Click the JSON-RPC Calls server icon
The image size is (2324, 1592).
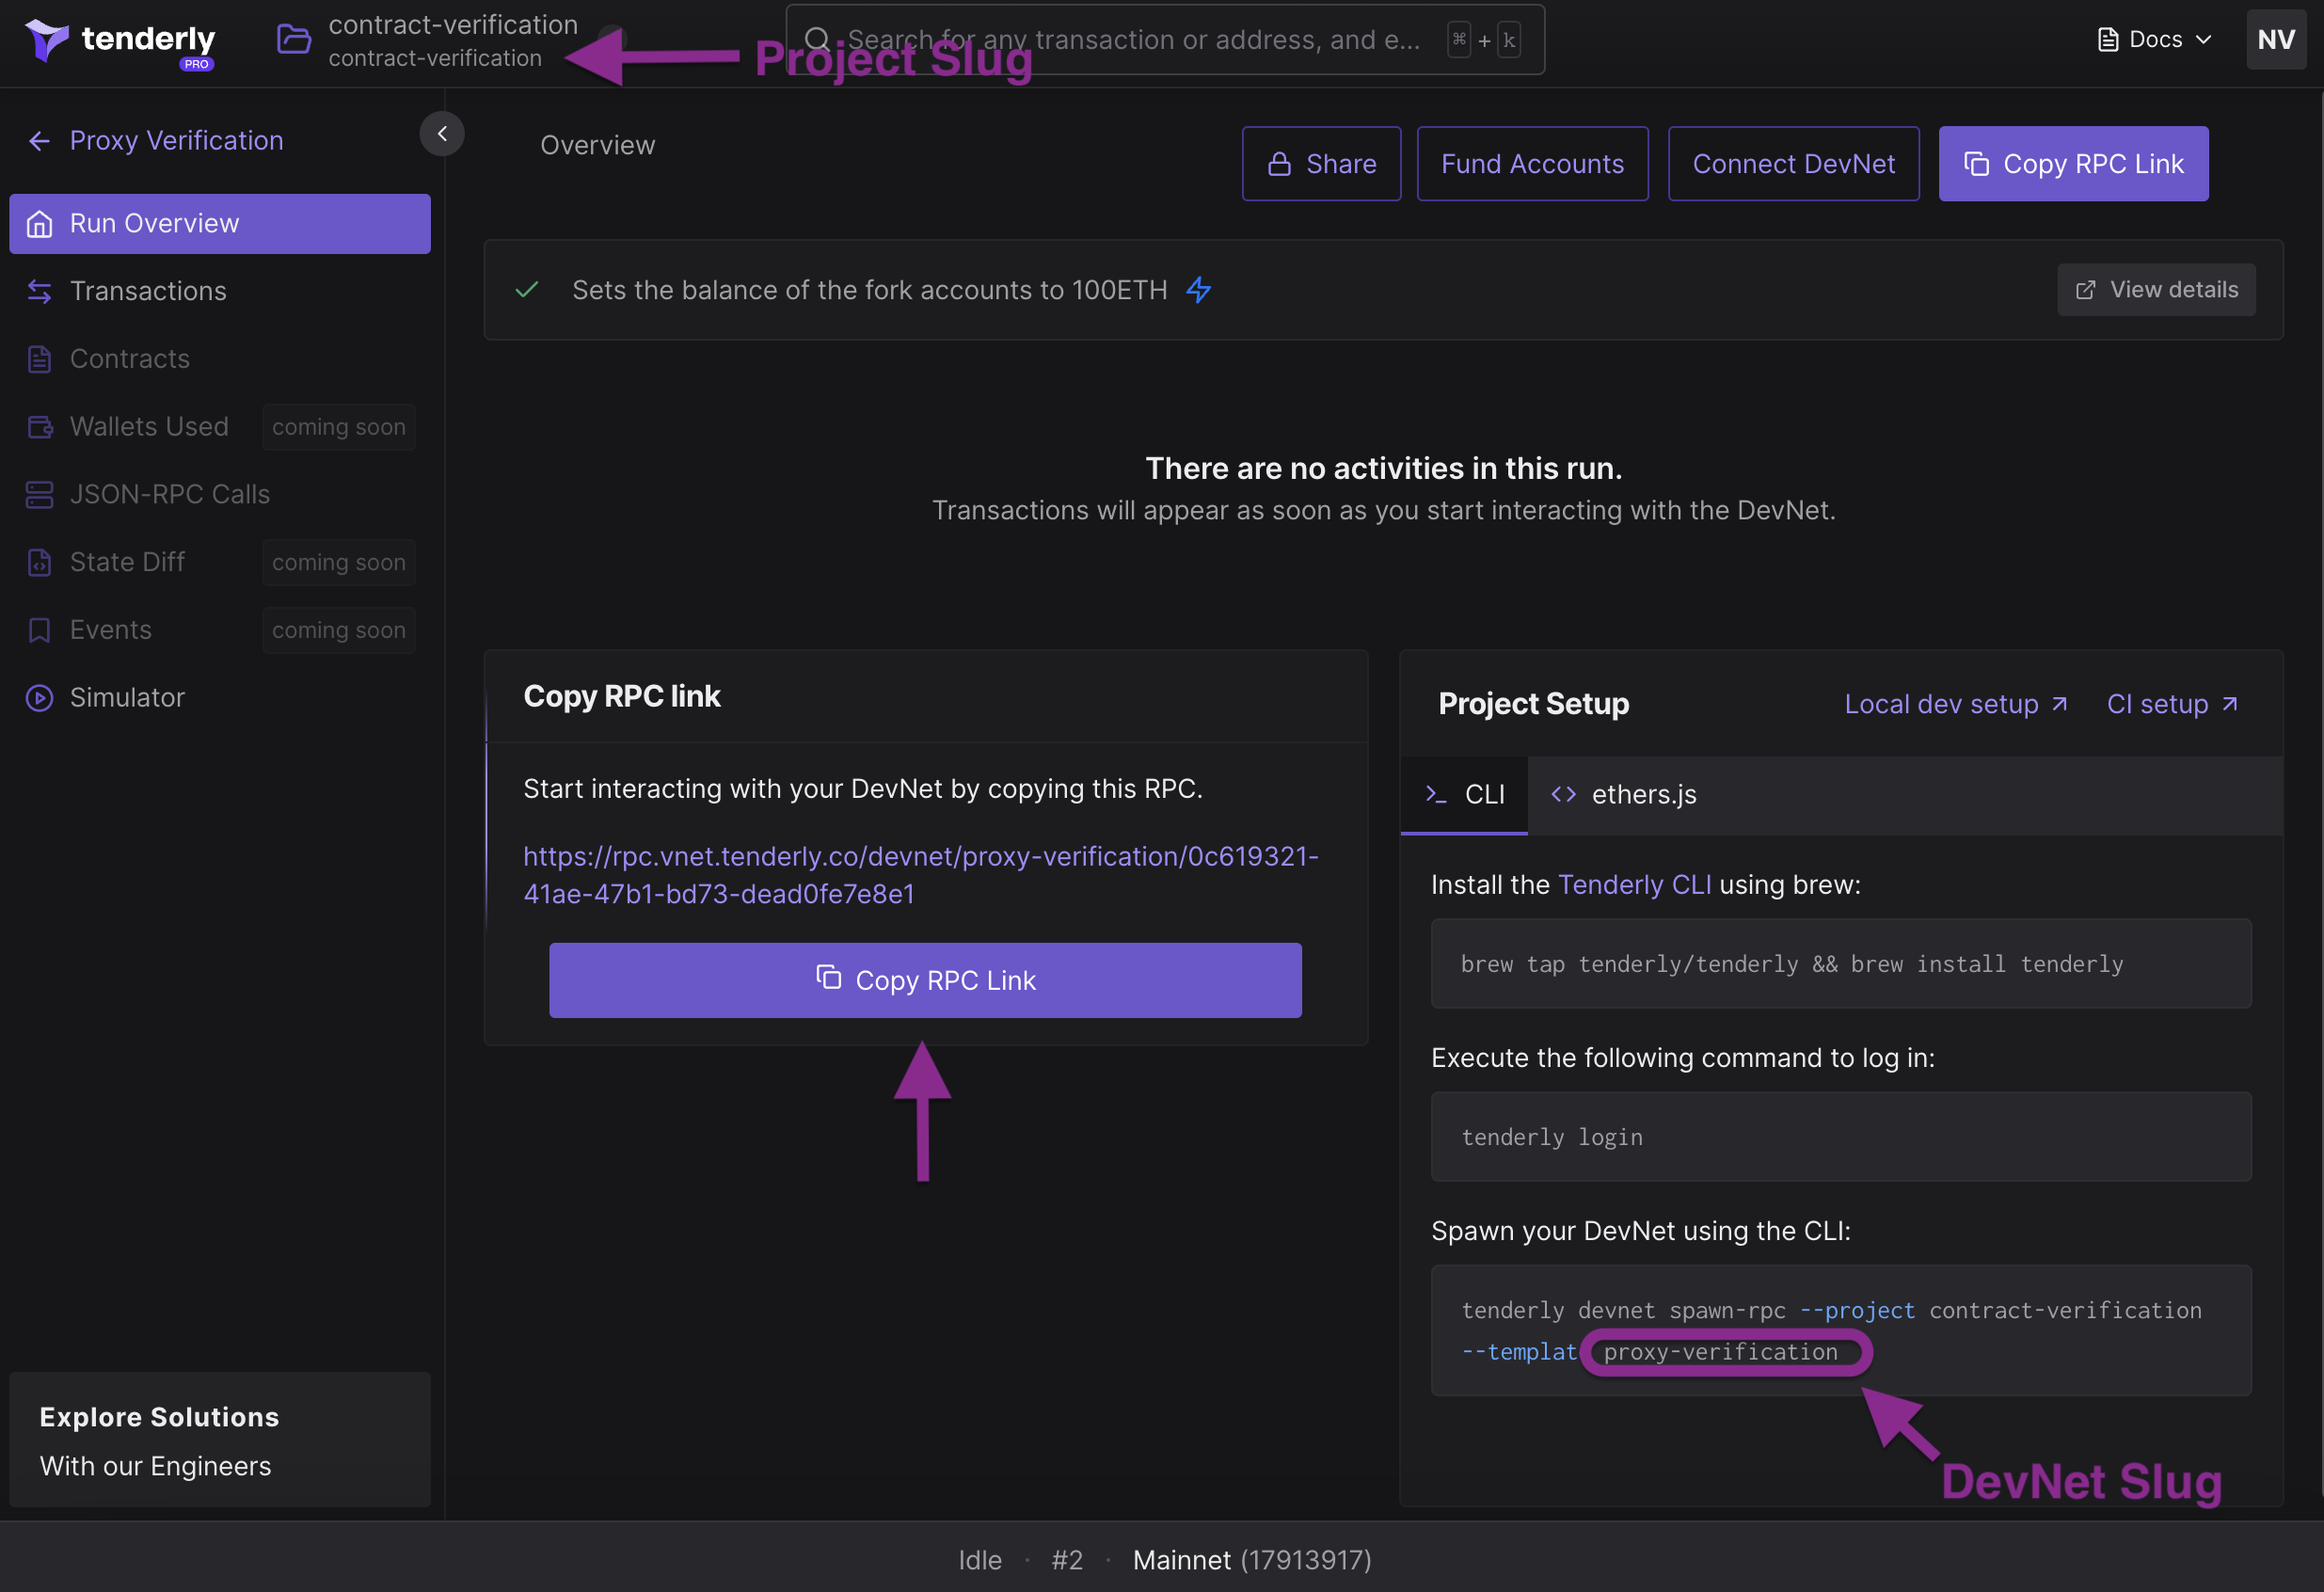[39, 495]
